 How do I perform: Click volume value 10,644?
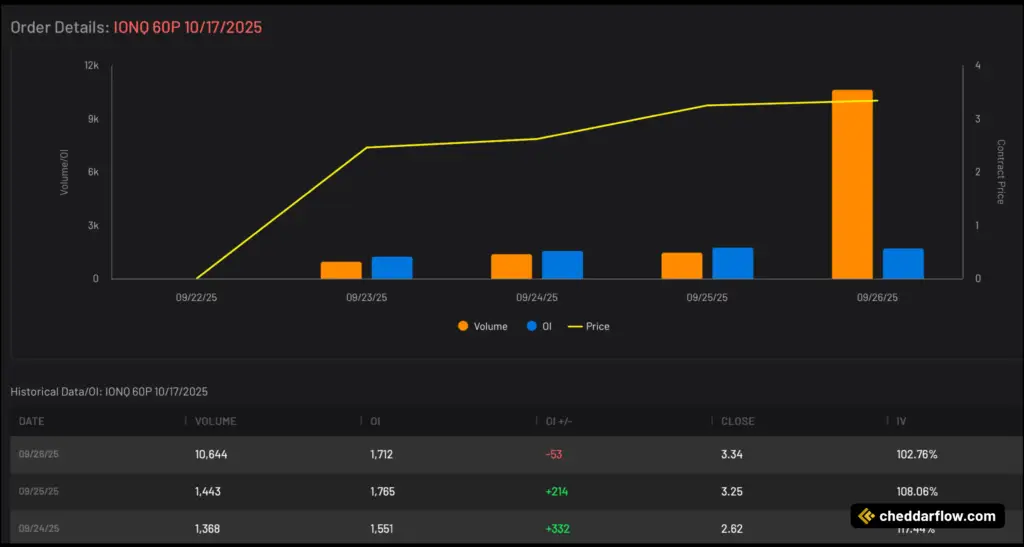[211, 454]
